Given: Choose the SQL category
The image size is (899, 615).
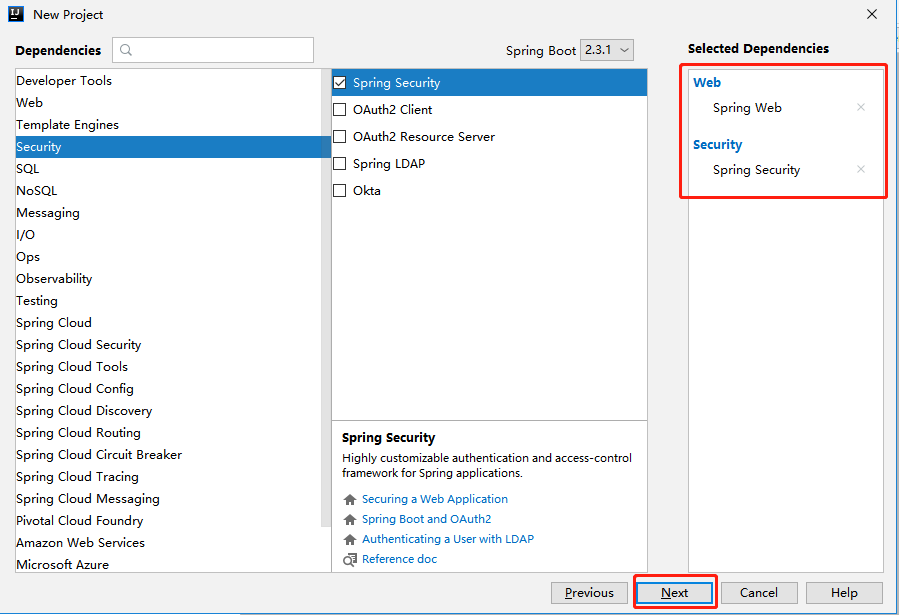Looking at the screenshot, I should point(168,169).
